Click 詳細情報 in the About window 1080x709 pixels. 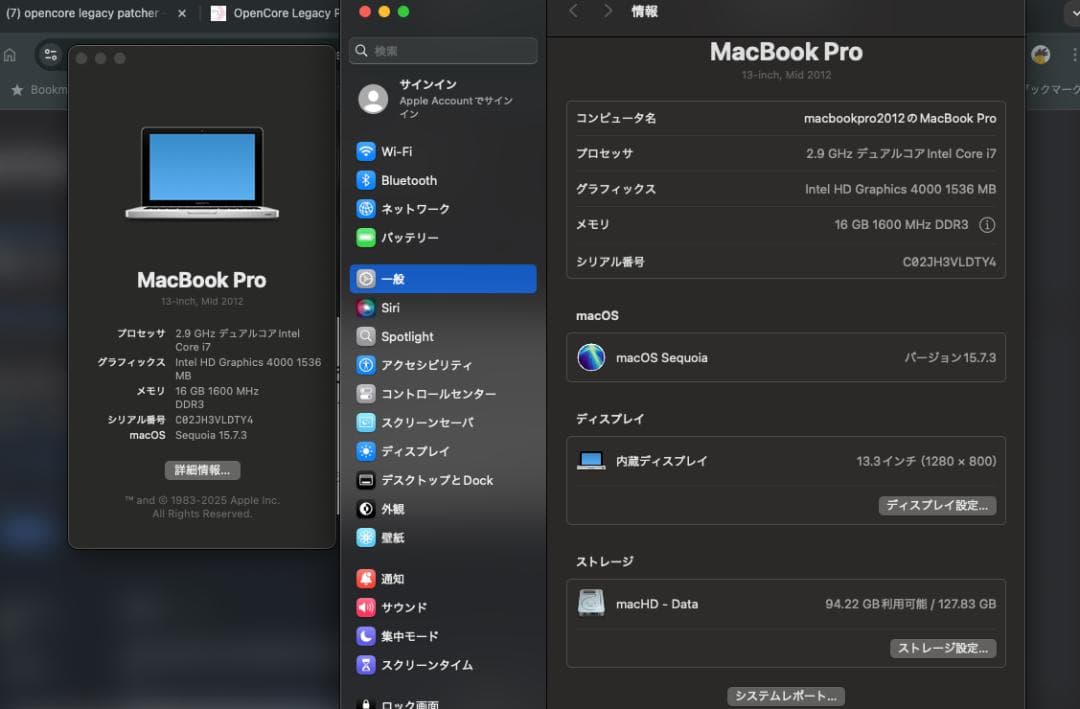pos(202,470)
